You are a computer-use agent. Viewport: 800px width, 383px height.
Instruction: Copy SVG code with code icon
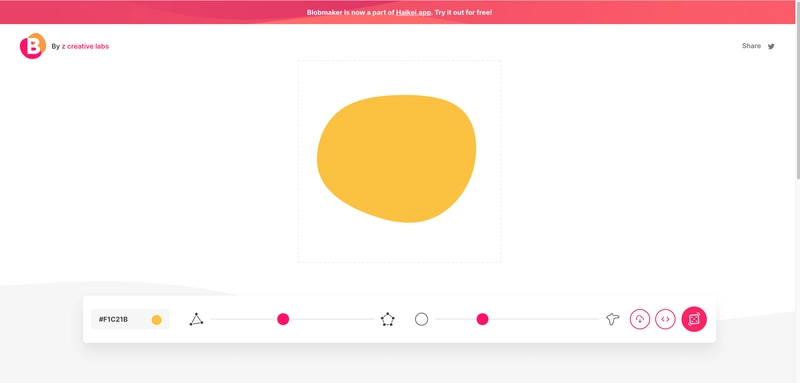(665, 319)
